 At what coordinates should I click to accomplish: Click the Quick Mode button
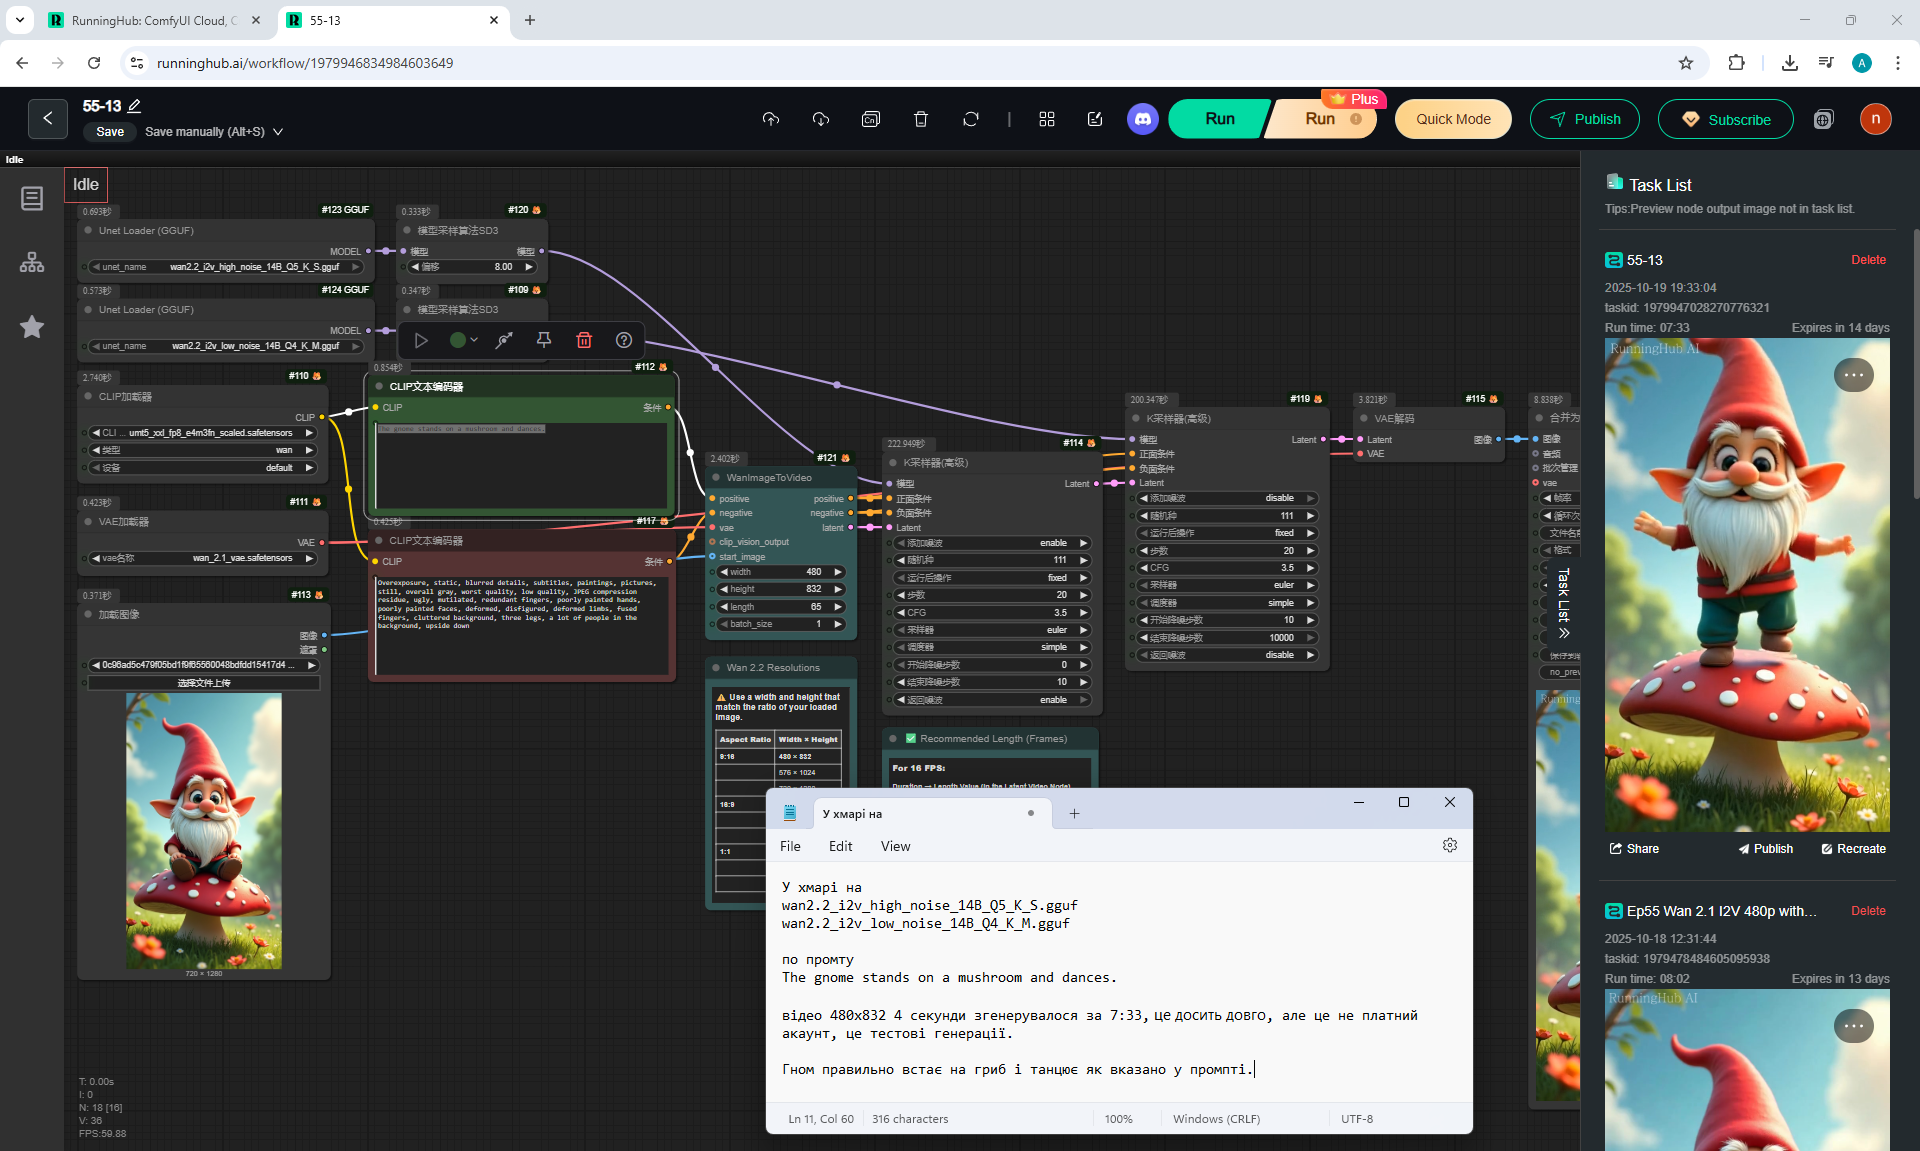click(x=1452, y=119)
